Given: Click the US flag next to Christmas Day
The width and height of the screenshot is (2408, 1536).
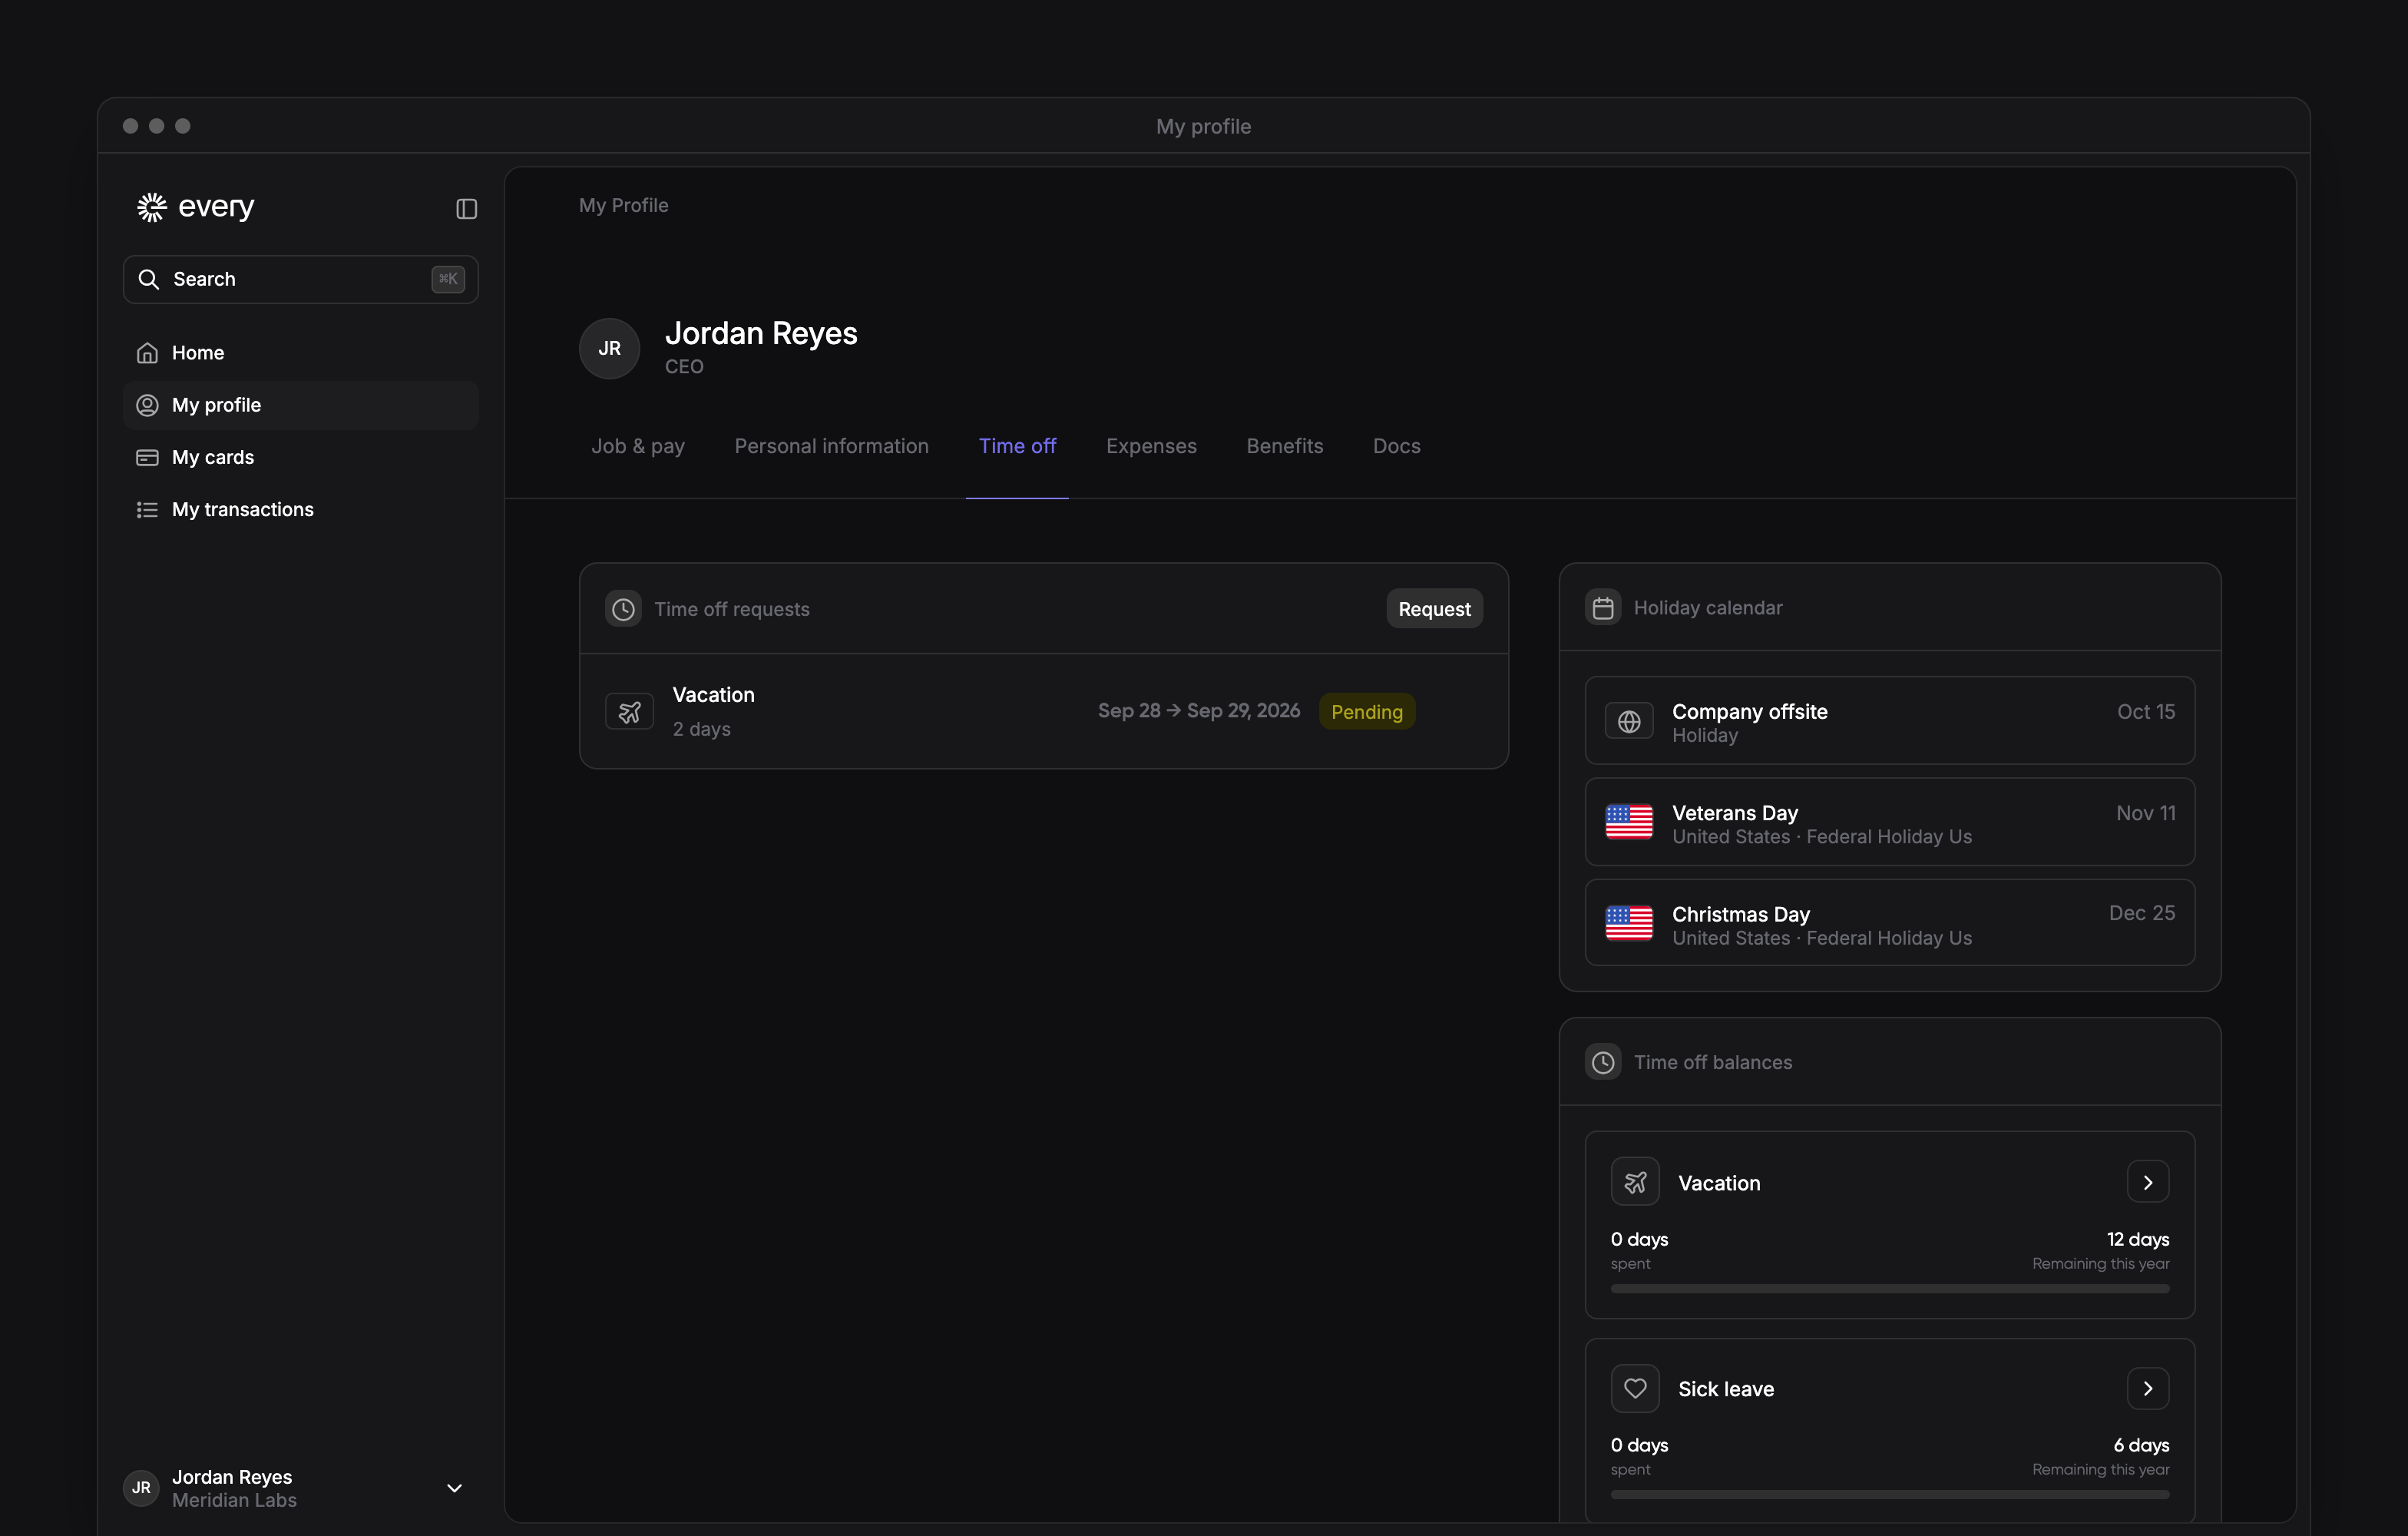Looking at the screenshot, I should (1629, 923).
